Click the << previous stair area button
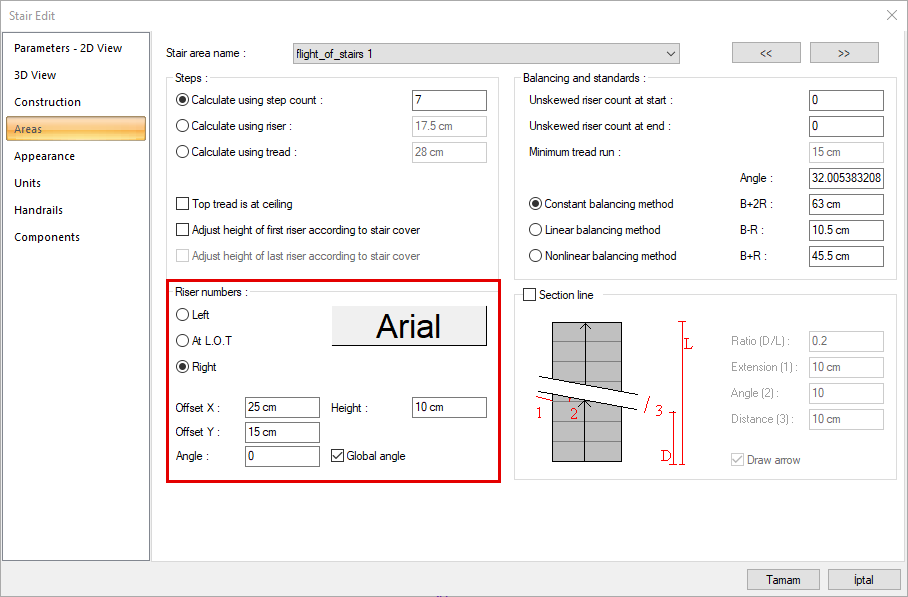This screenshot has height=597, width=908. click(x=766, y=52)
